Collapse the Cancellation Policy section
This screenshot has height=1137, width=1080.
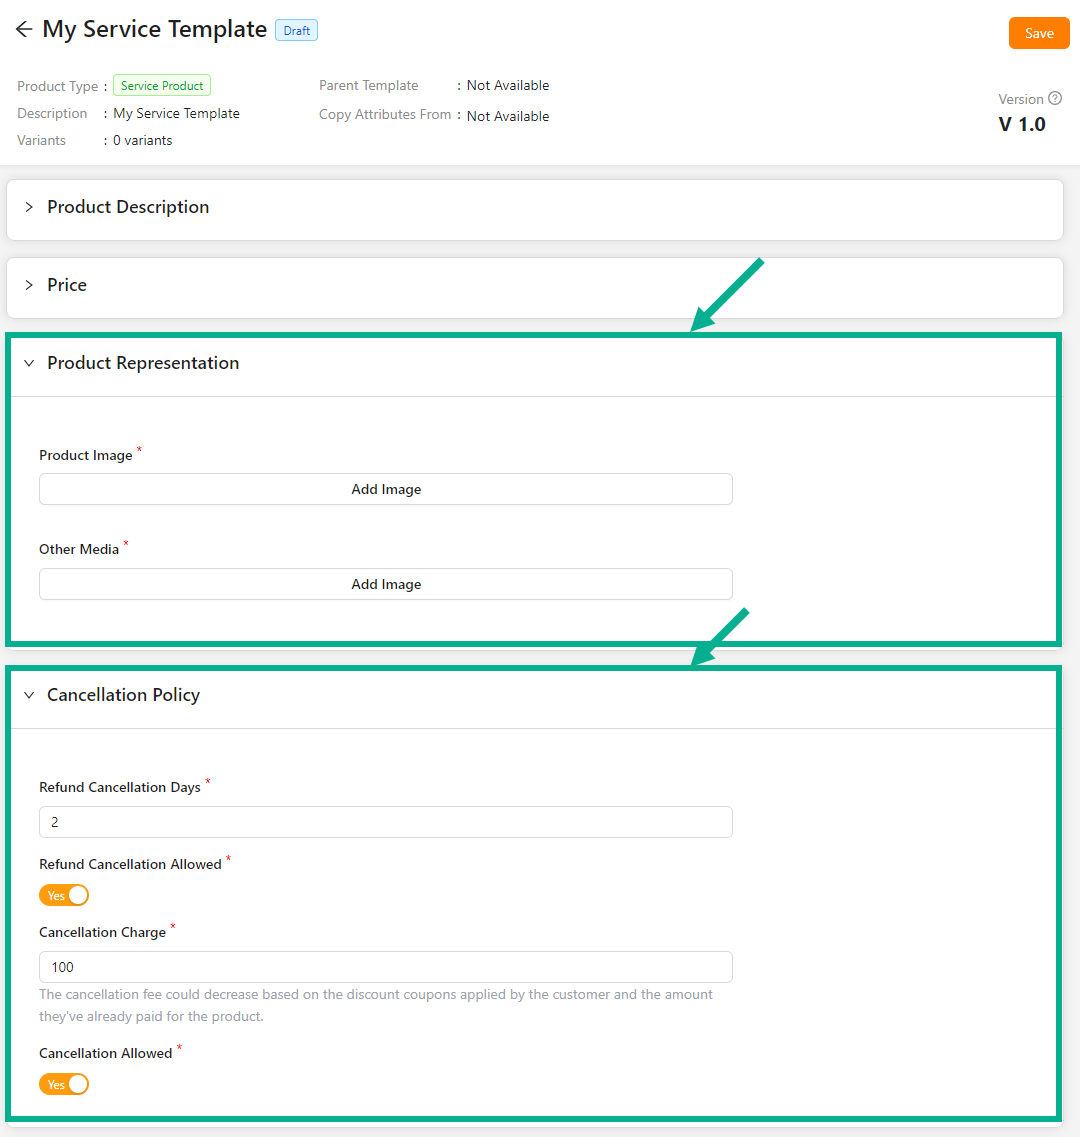coord(29,695)
